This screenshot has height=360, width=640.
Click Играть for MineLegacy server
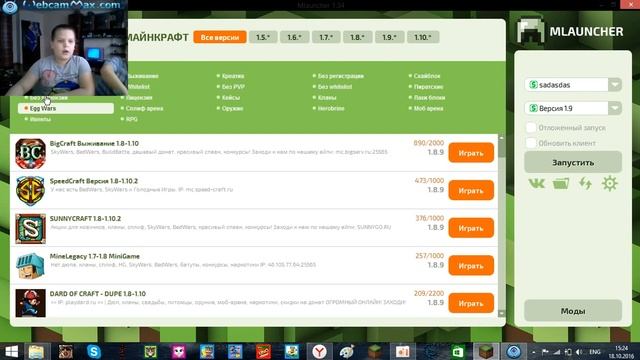pos(471,266)
